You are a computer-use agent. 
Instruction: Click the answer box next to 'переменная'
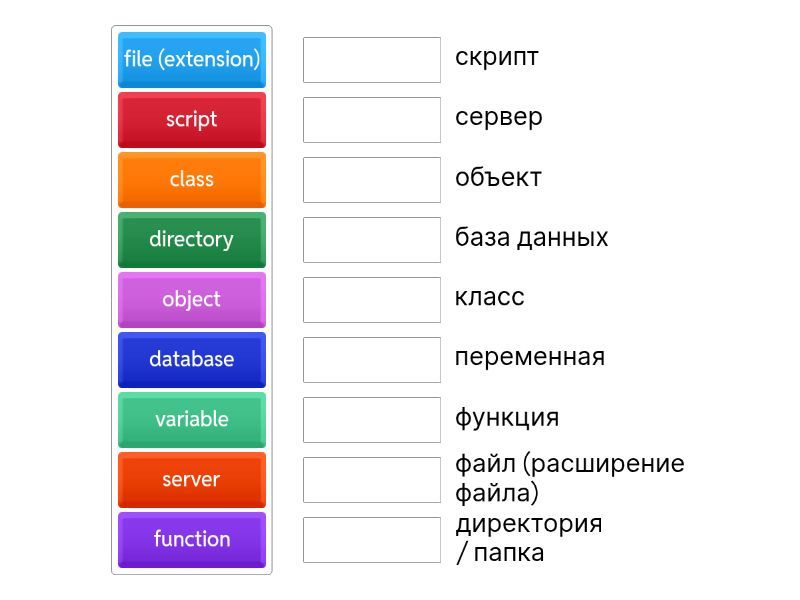371,360
